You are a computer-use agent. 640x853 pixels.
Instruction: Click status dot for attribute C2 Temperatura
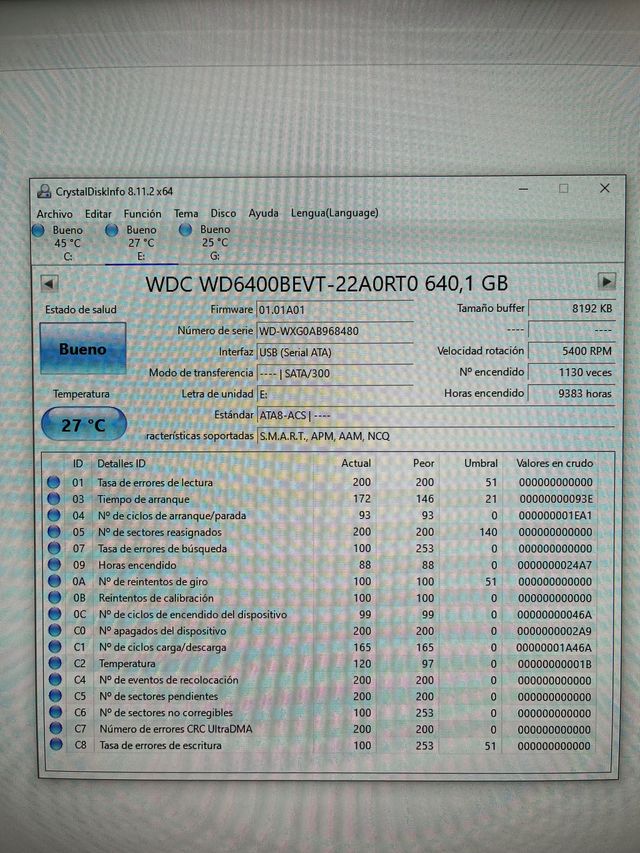pos(55,663)
